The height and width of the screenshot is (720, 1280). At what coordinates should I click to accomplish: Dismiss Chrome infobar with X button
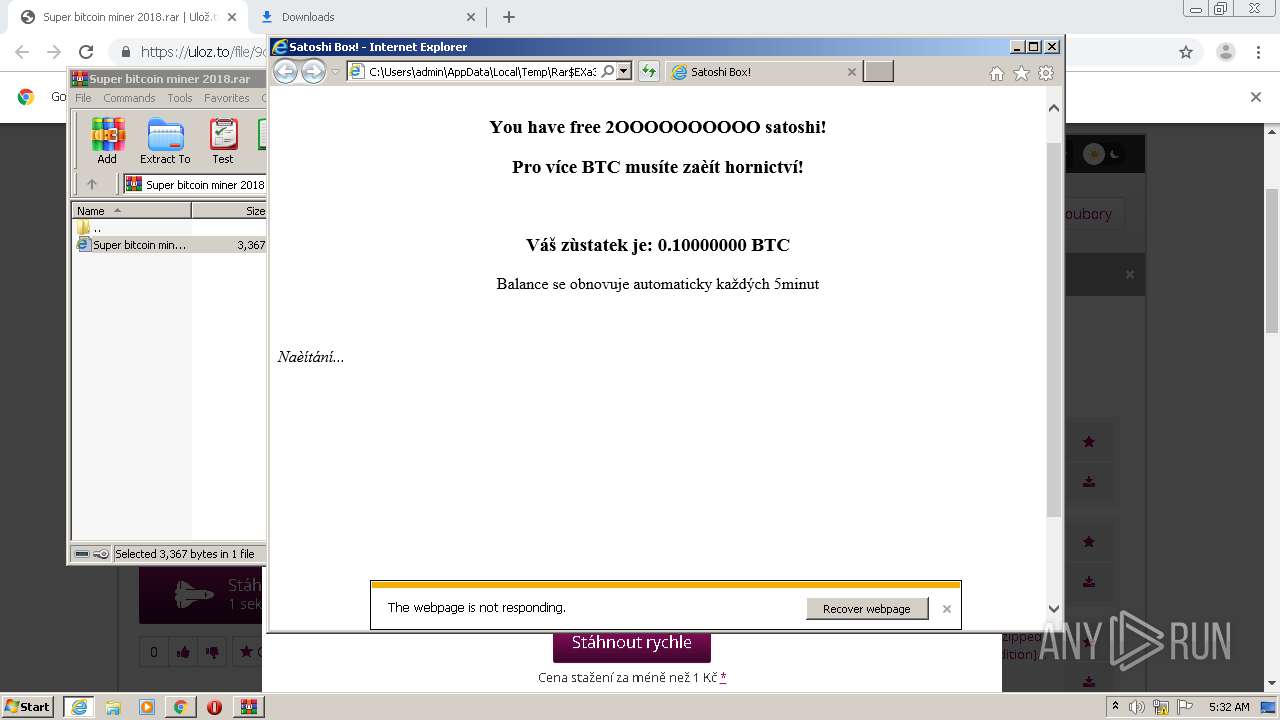tap(1256, 97)
